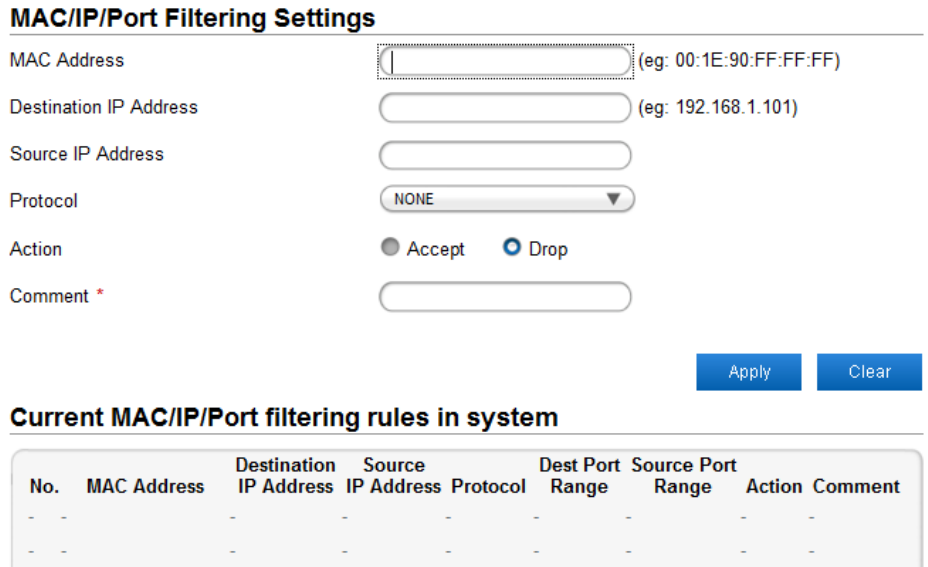928x567 pixels.
Task: Click the Comment column header in rules table
Action: point(856,487)
